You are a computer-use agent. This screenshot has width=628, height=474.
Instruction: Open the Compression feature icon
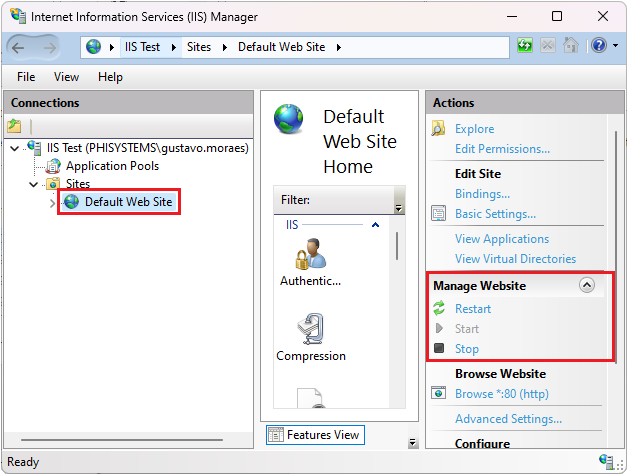point(310,329)
